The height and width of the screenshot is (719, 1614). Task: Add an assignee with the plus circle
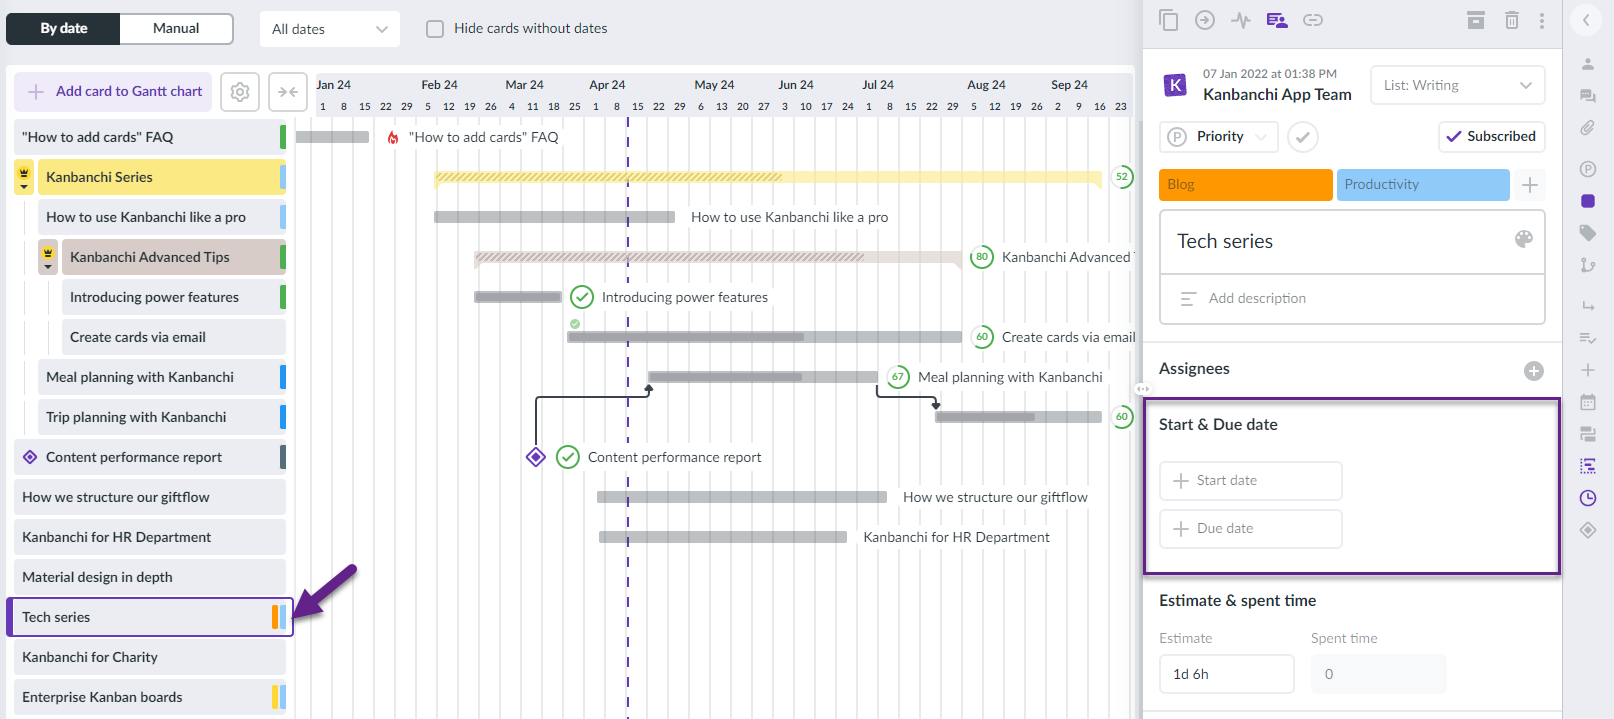pyautogui.click(x=1534, y=371)
